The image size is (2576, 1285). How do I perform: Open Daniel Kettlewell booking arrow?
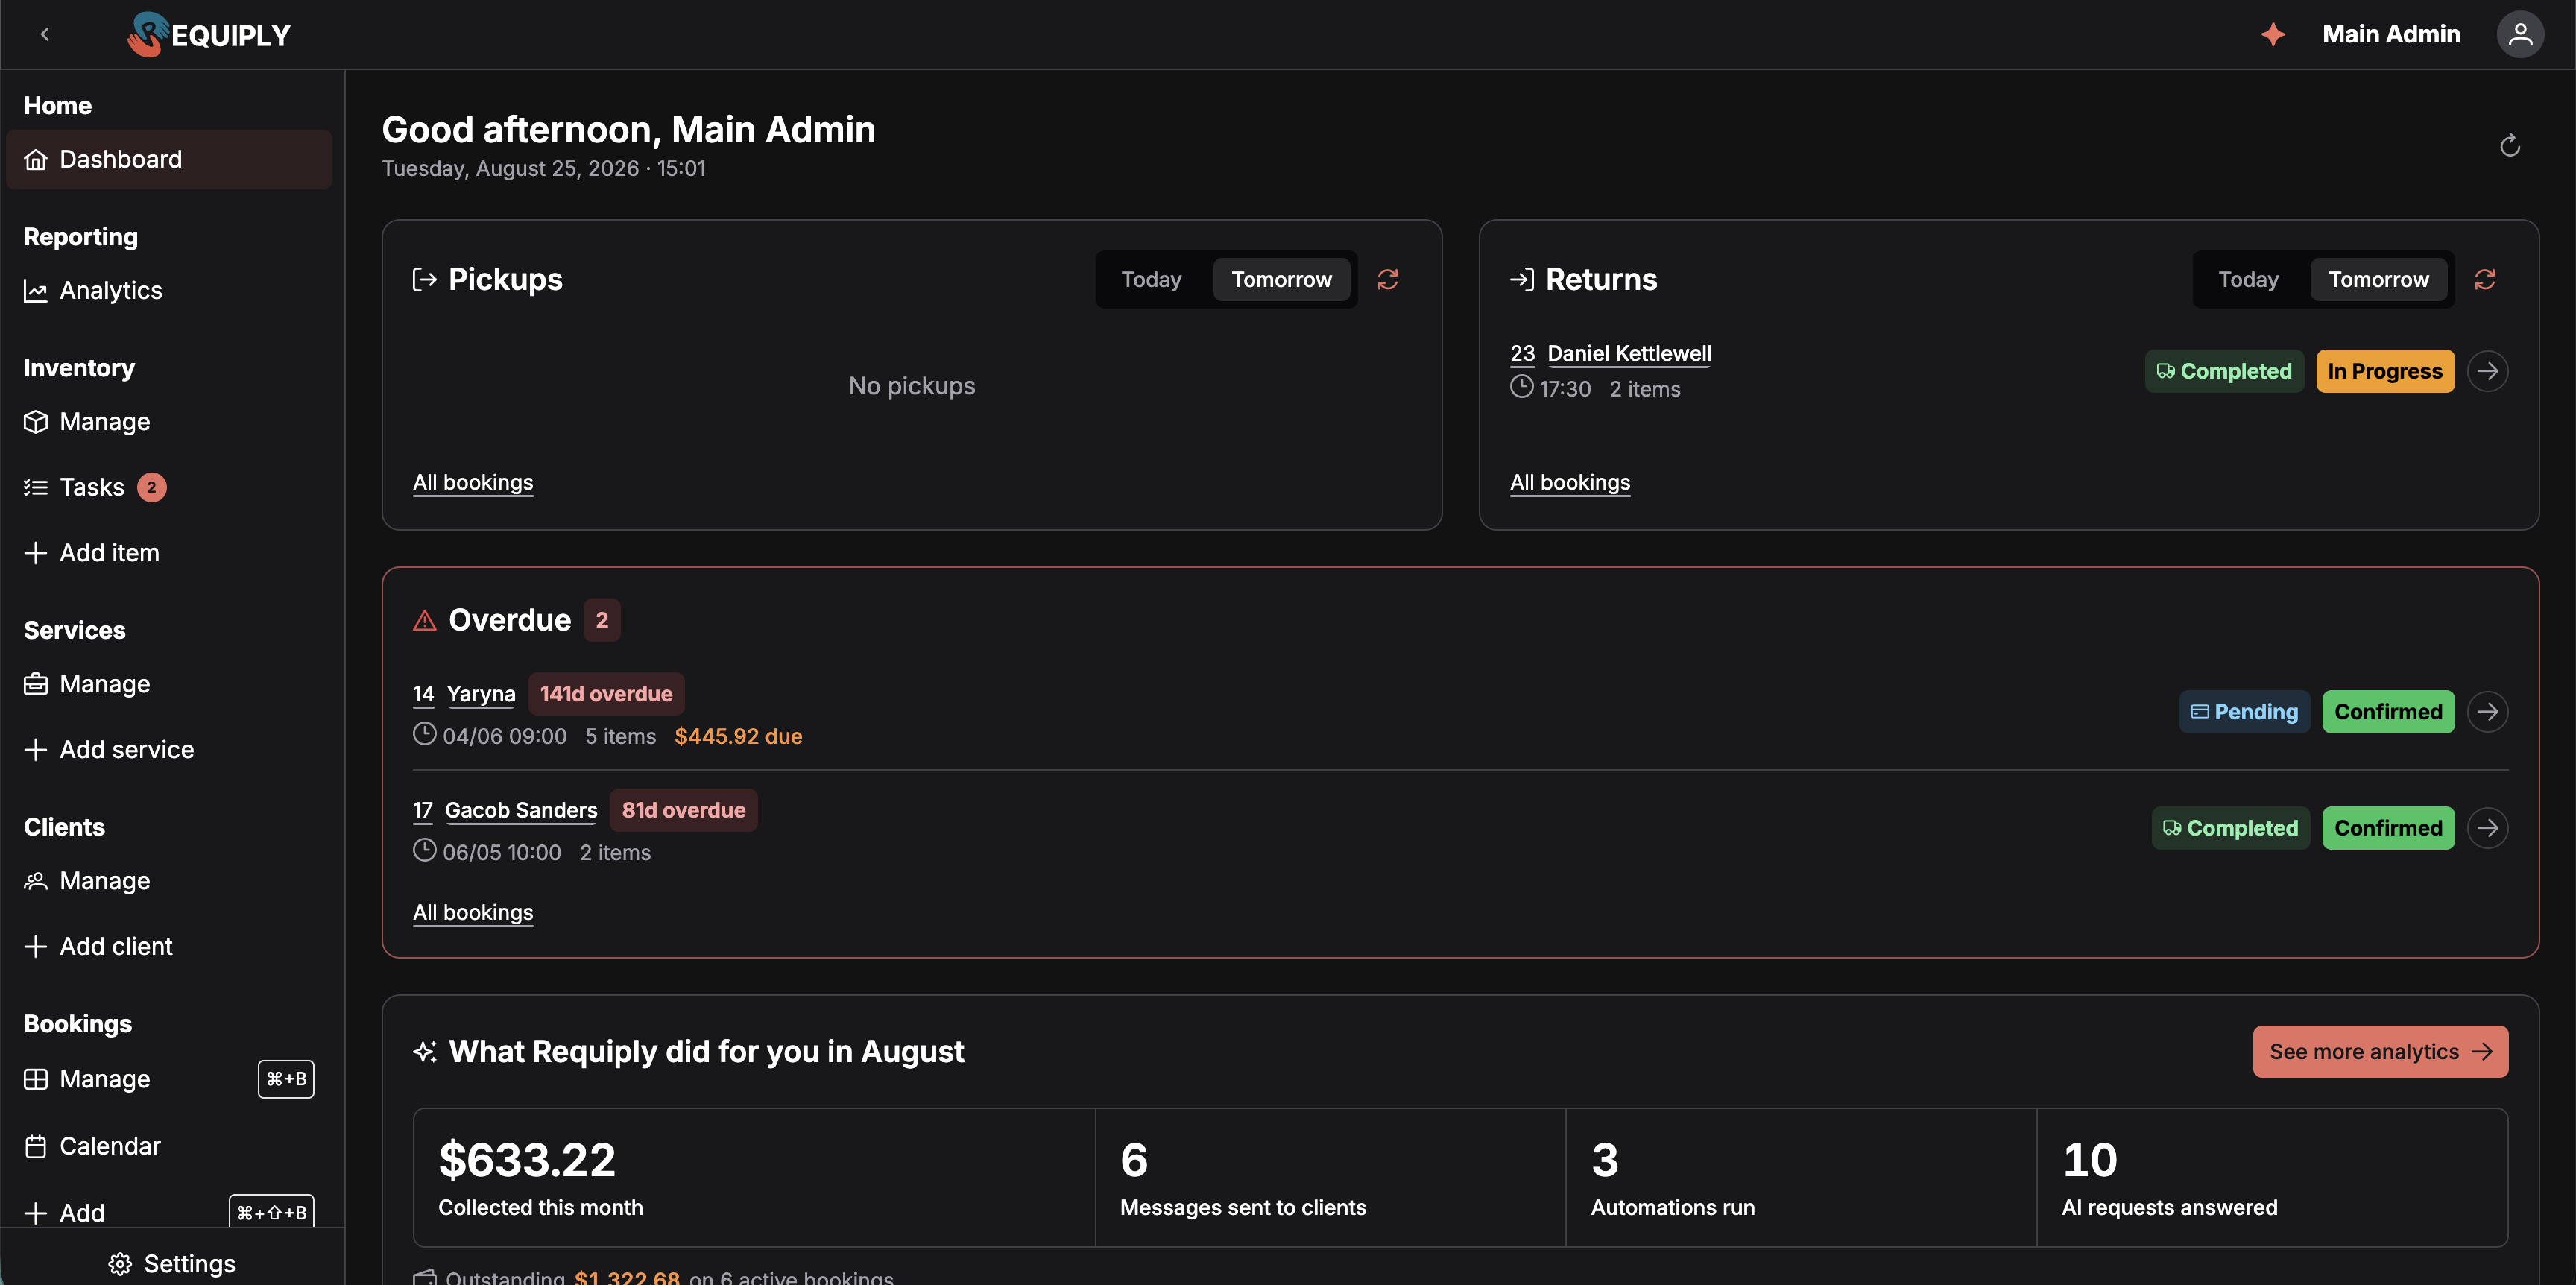tap(2487, 371)
